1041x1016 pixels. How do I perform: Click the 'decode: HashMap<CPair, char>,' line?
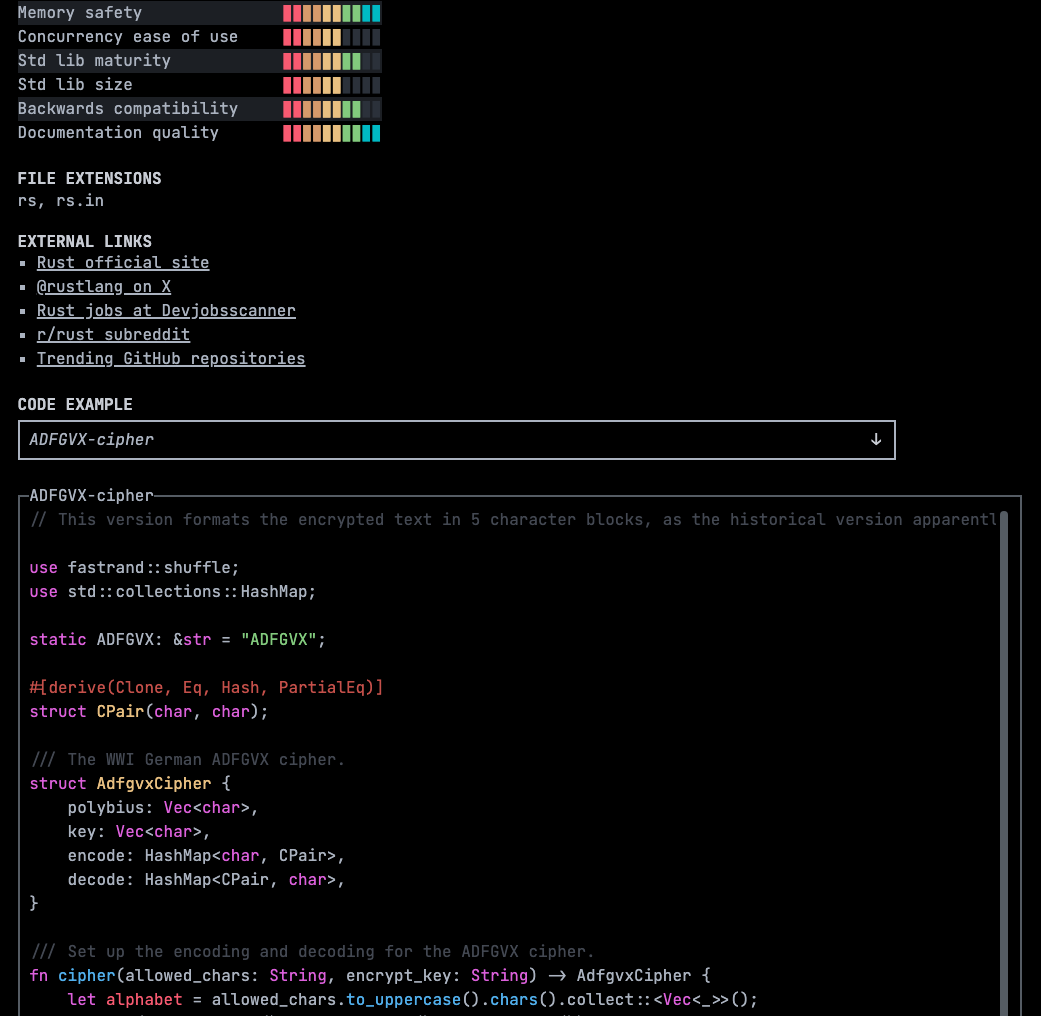pyautogui.click(x=206, y=879)
